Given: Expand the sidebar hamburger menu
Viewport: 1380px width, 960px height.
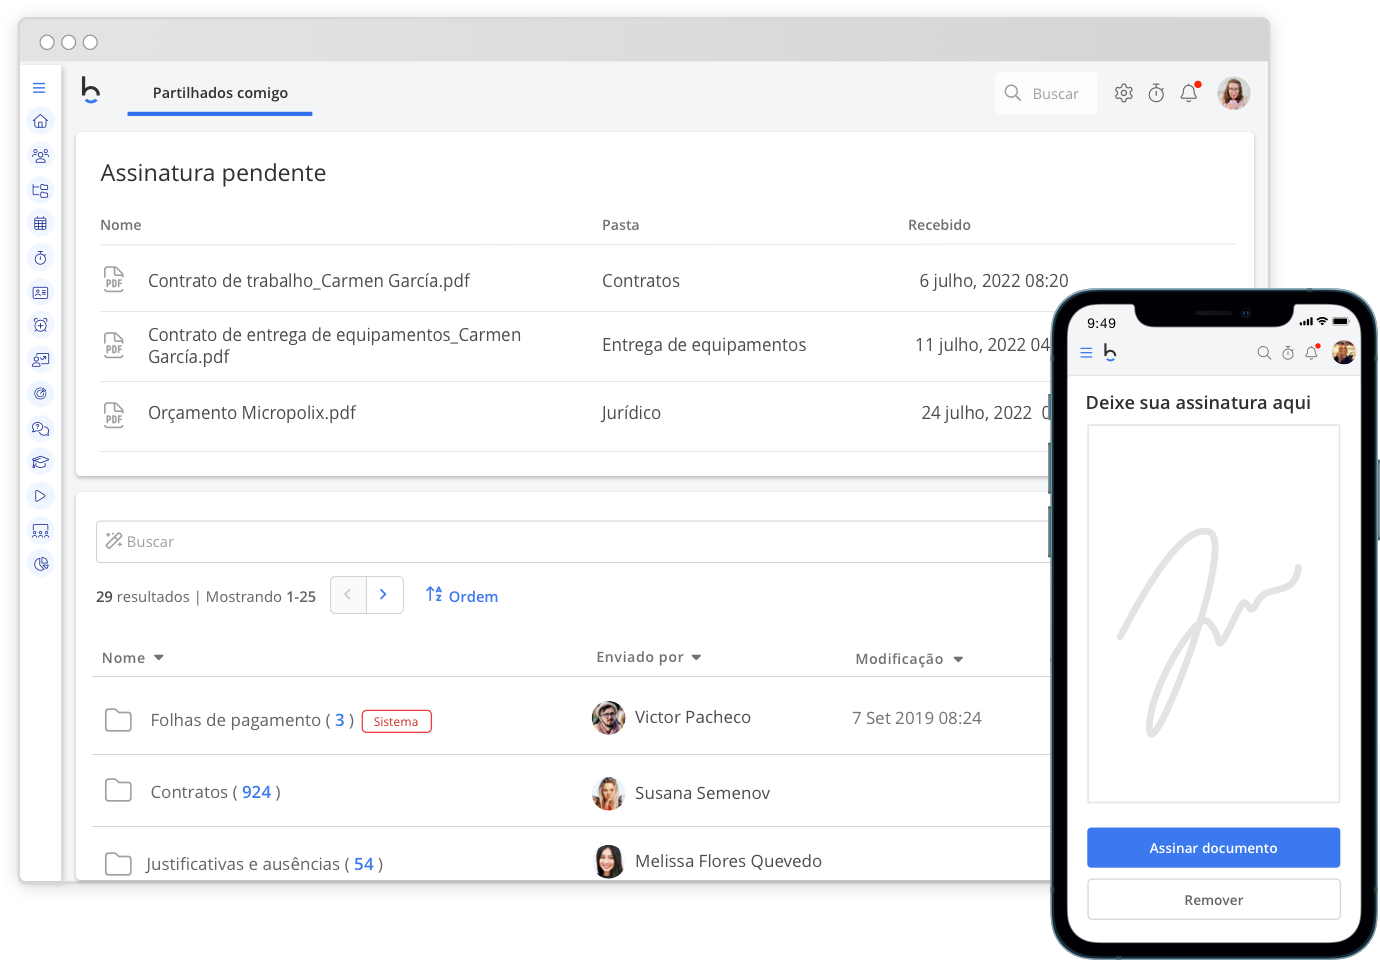Looking at the screenshot, I should (x=39, y=88).
